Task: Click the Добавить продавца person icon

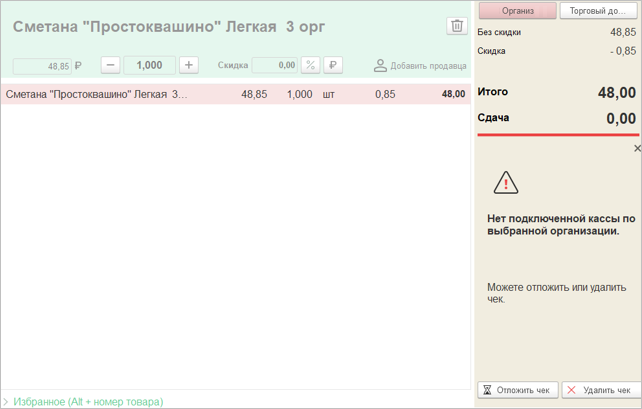Action: tap(380, 66)
